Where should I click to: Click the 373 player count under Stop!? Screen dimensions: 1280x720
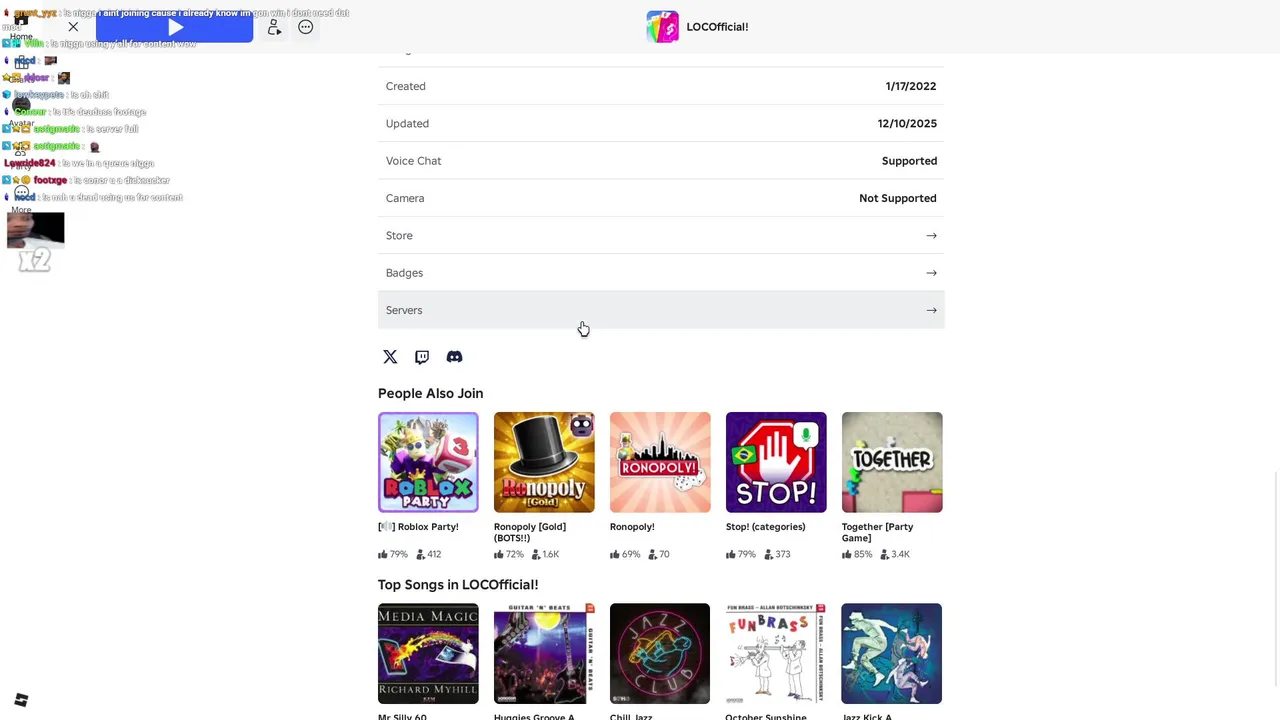777,554
